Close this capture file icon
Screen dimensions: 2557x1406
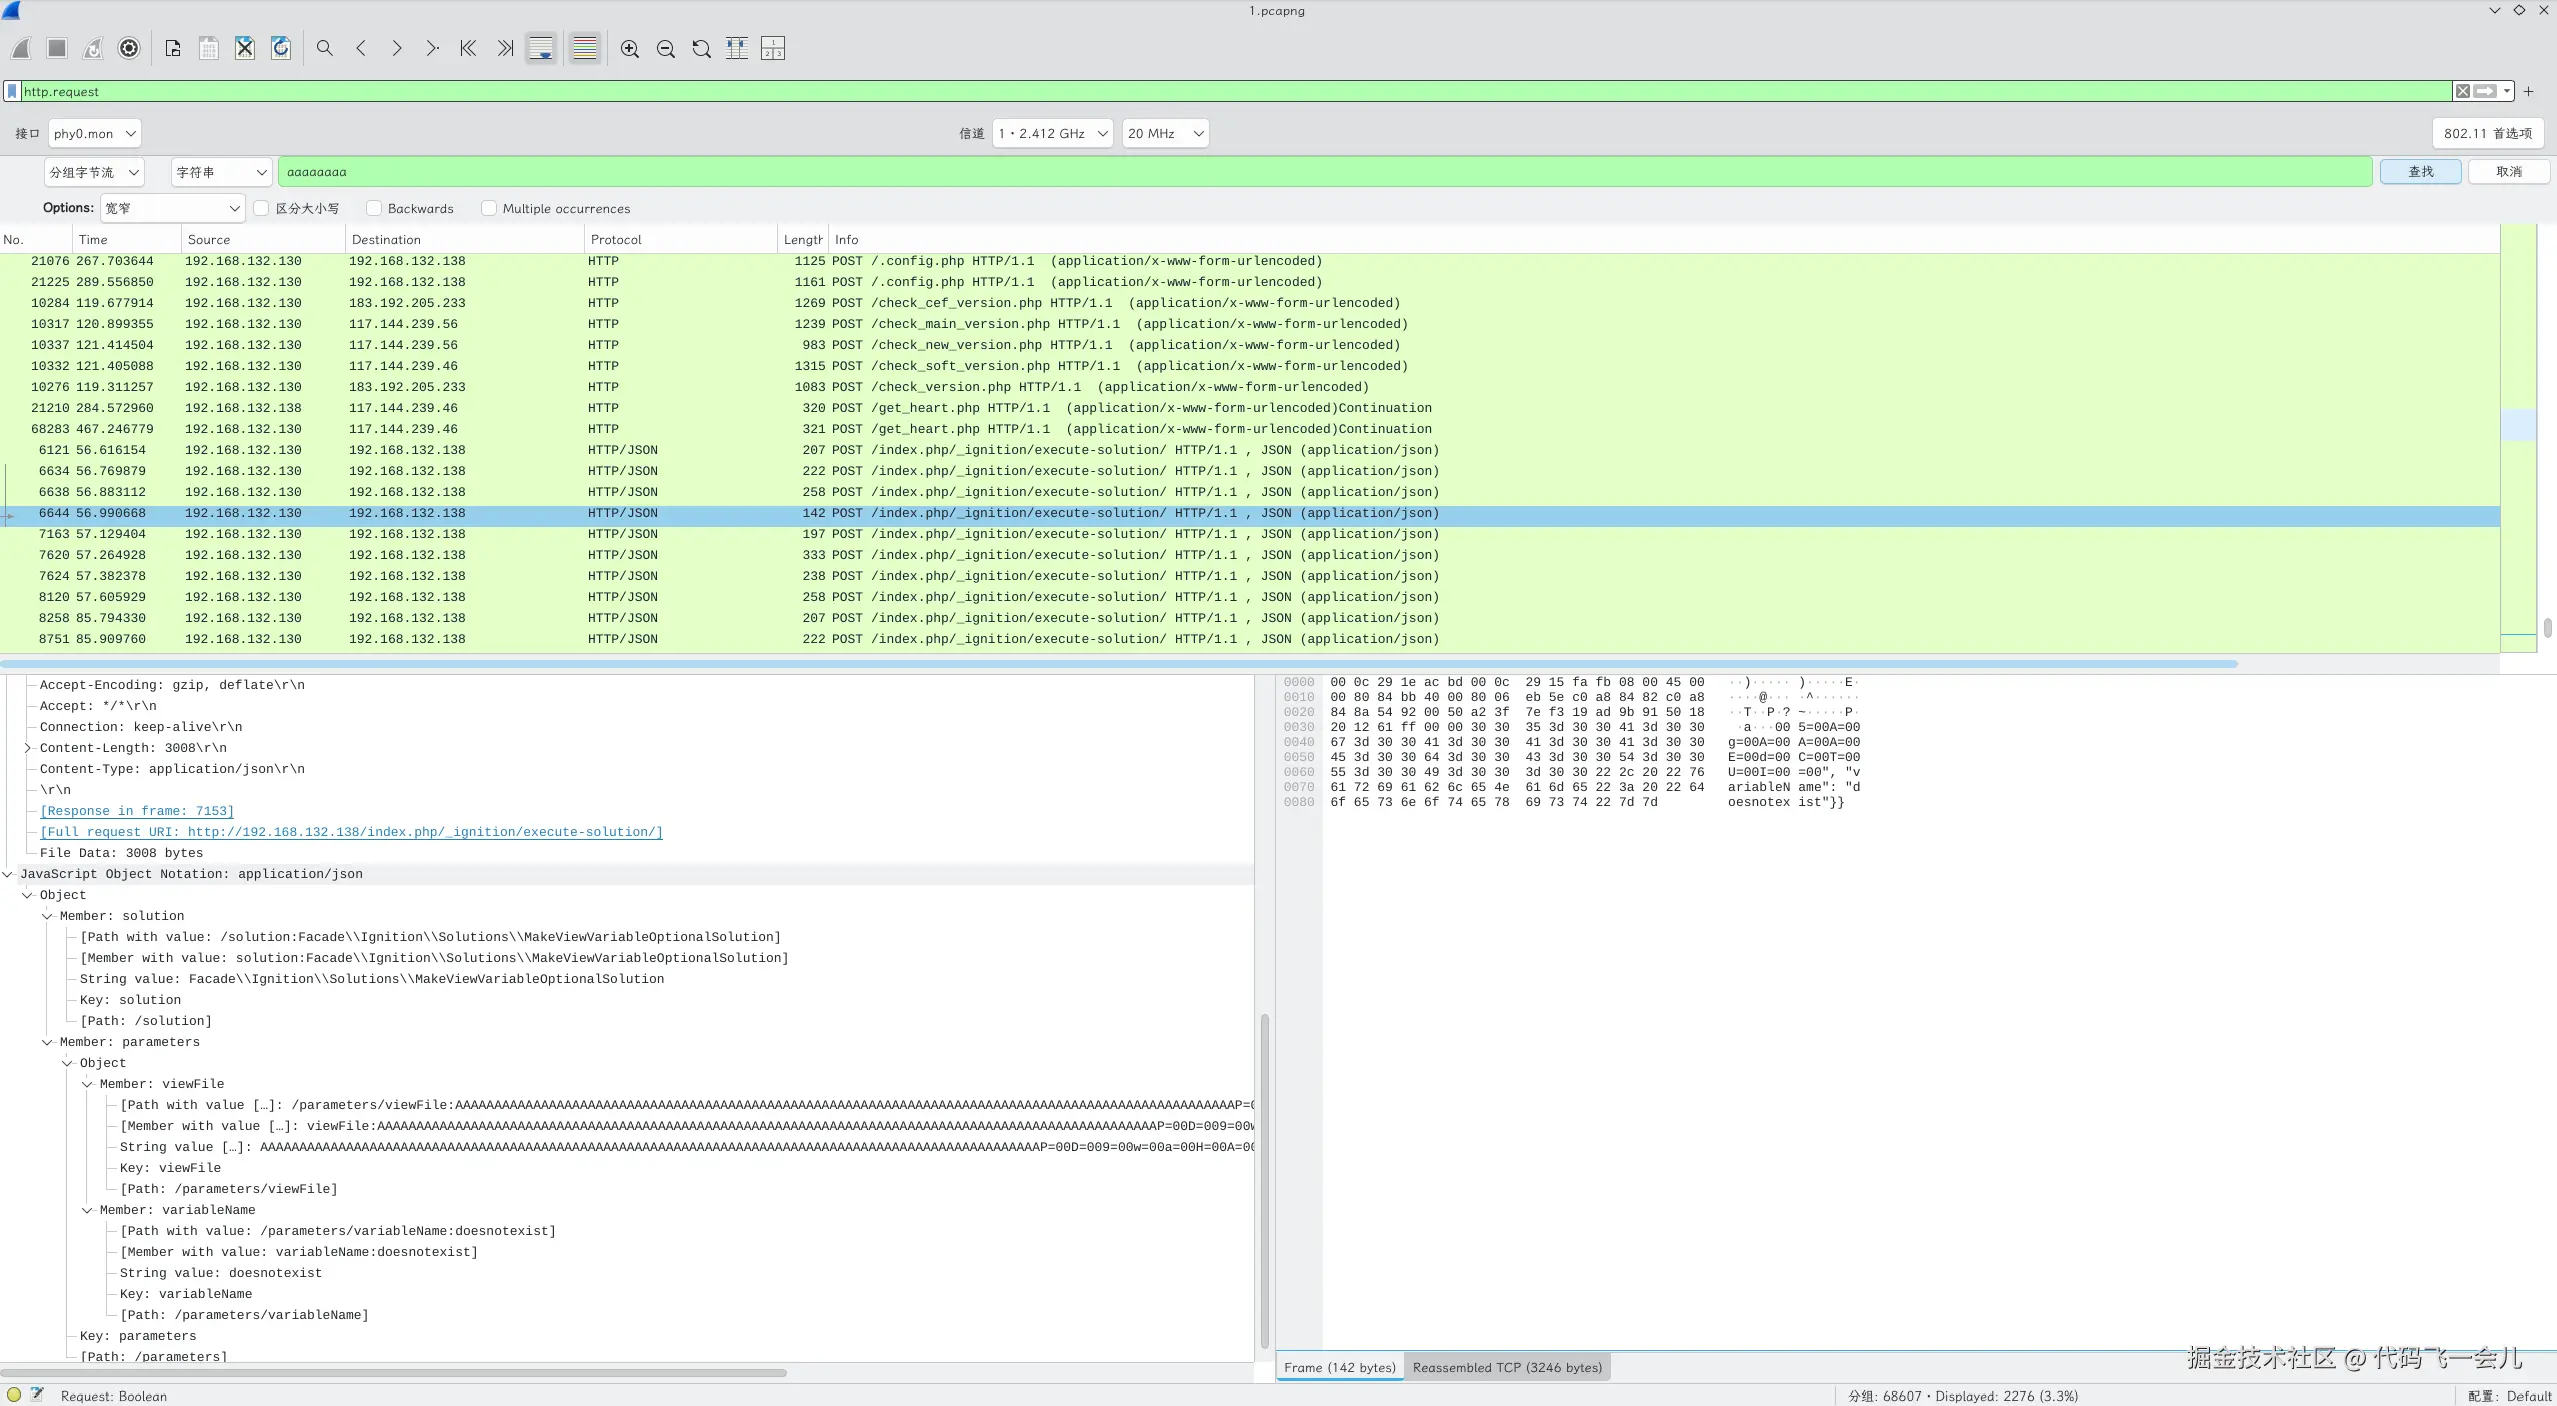click(x=245, y=48)
